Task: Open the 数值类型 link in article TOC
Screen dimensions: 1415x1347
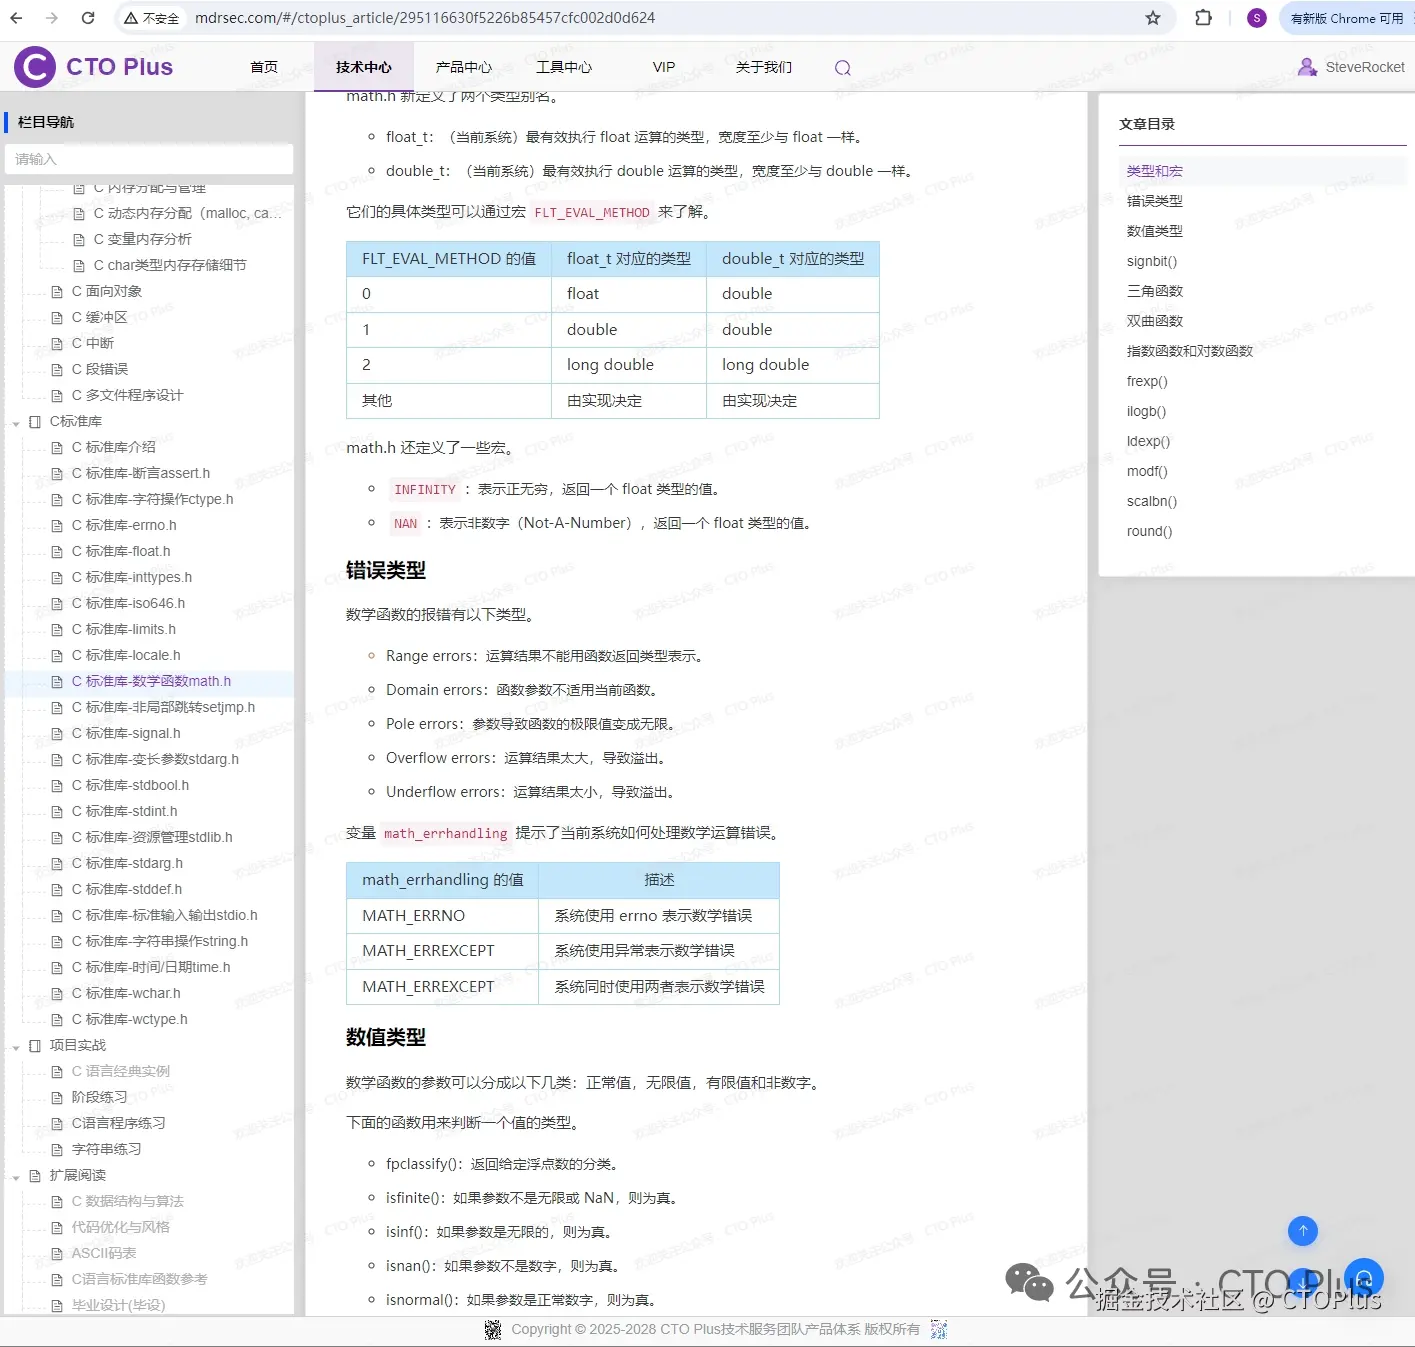Action: [x=1155, y=231]
